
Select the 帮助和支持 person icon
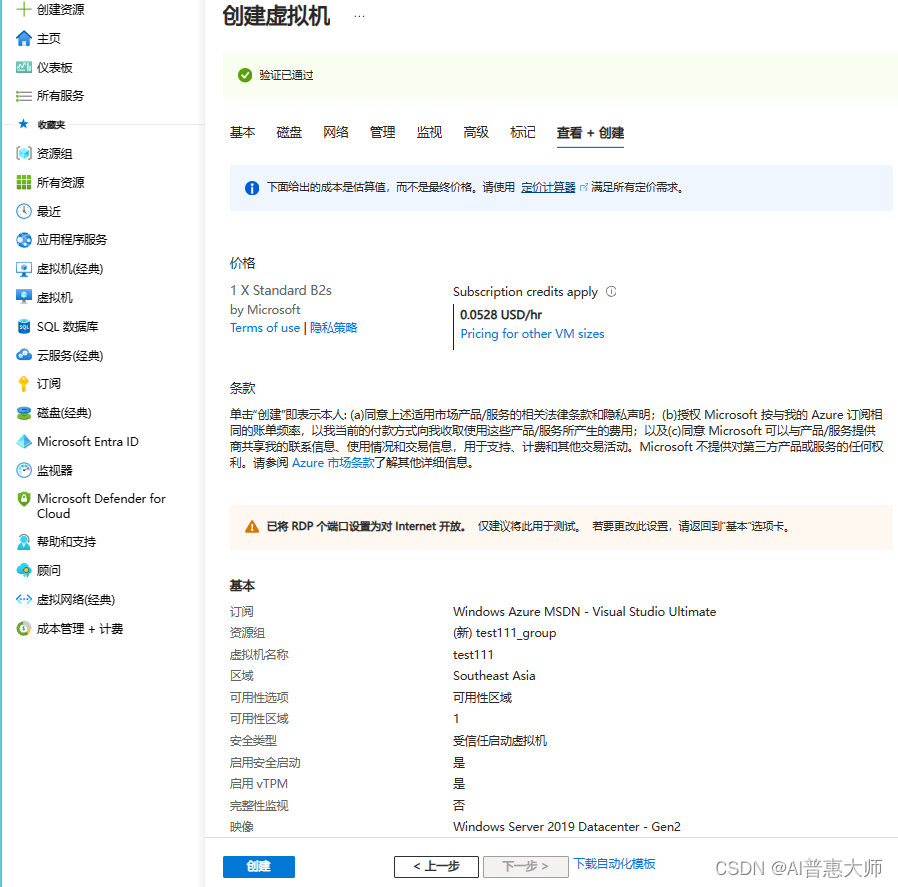[23, 542]
